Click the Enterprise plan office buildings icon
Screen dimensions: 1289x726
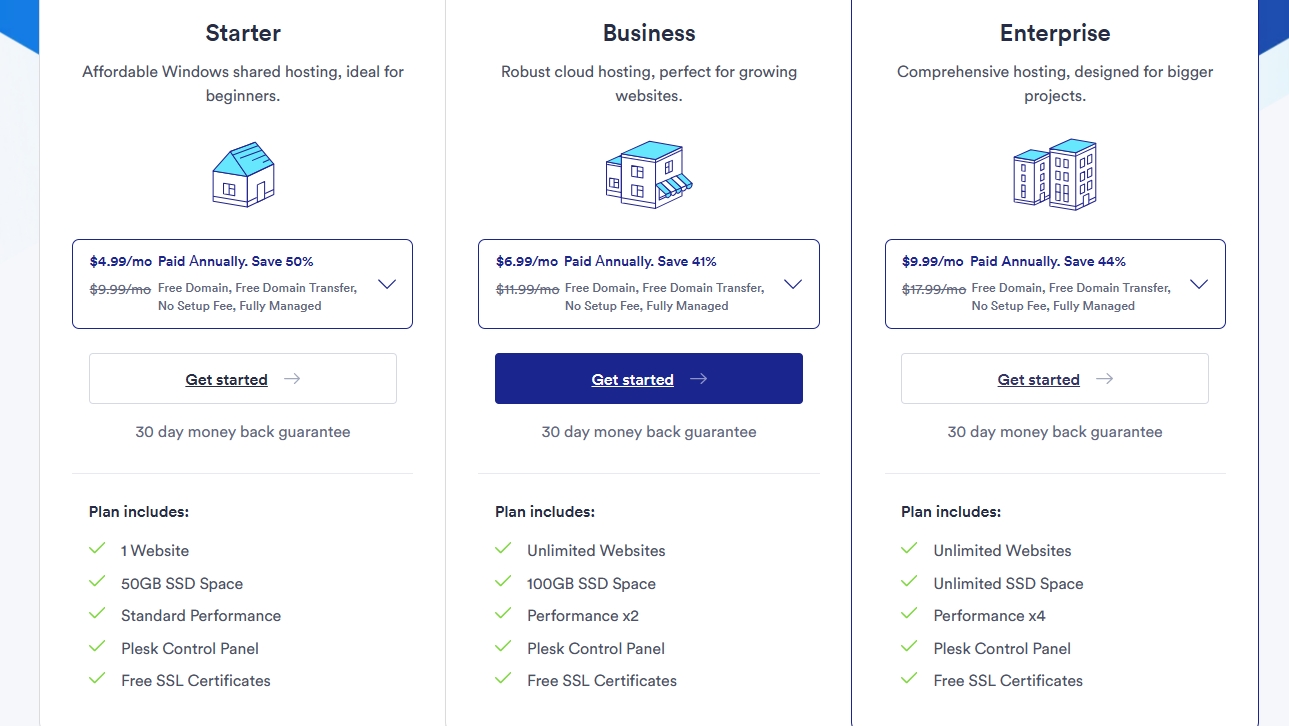[1055, 174]
